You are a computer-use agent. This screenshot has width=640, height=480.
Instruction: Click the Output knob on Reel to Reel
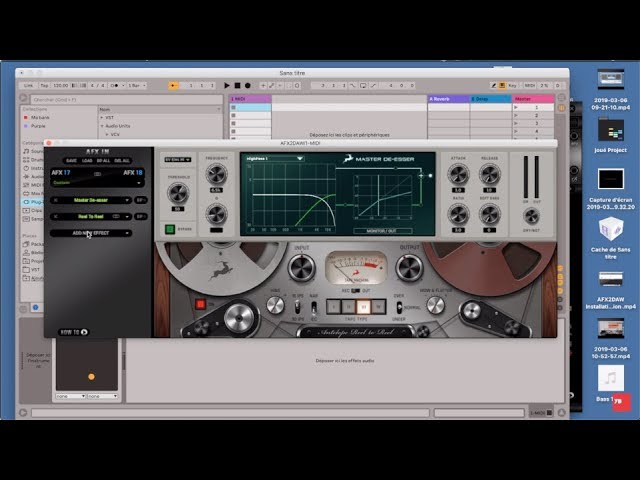point(407,267)
